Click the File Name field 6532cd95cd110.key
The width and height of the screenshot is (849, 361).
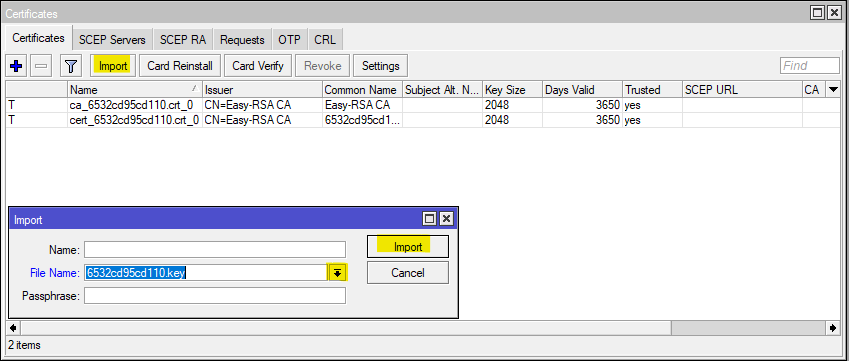206,273
